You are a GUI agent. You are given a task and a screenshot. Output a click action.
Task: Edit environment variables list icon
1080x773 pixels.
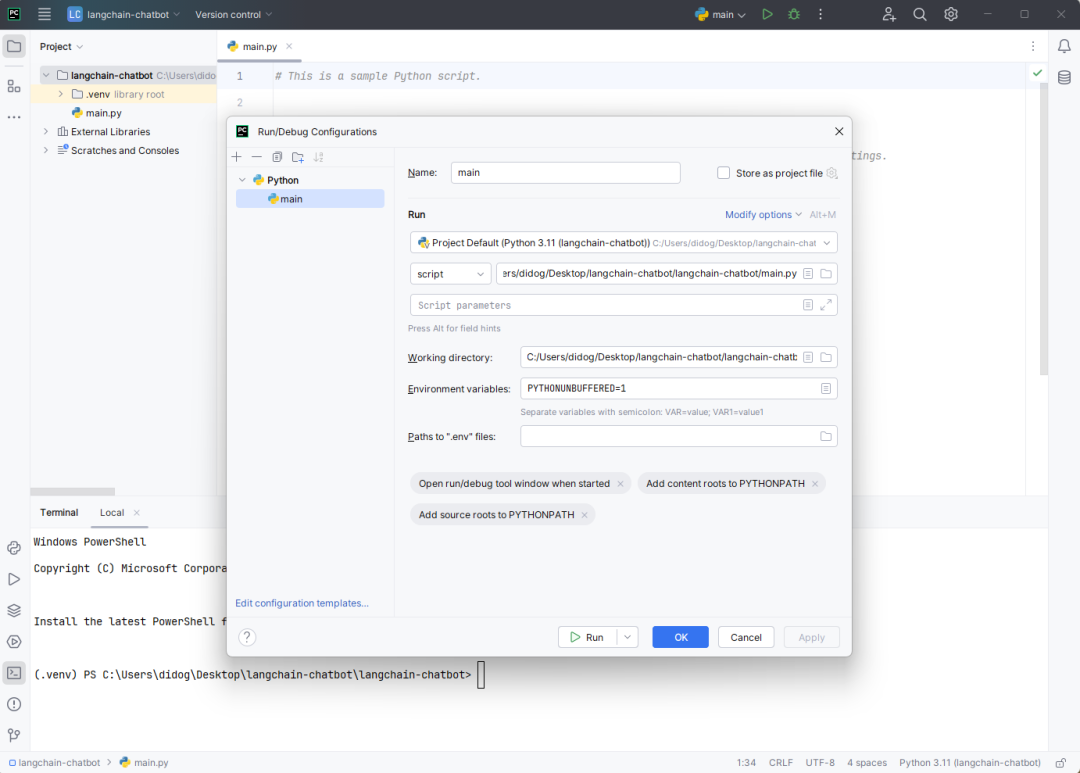point(826,389)
